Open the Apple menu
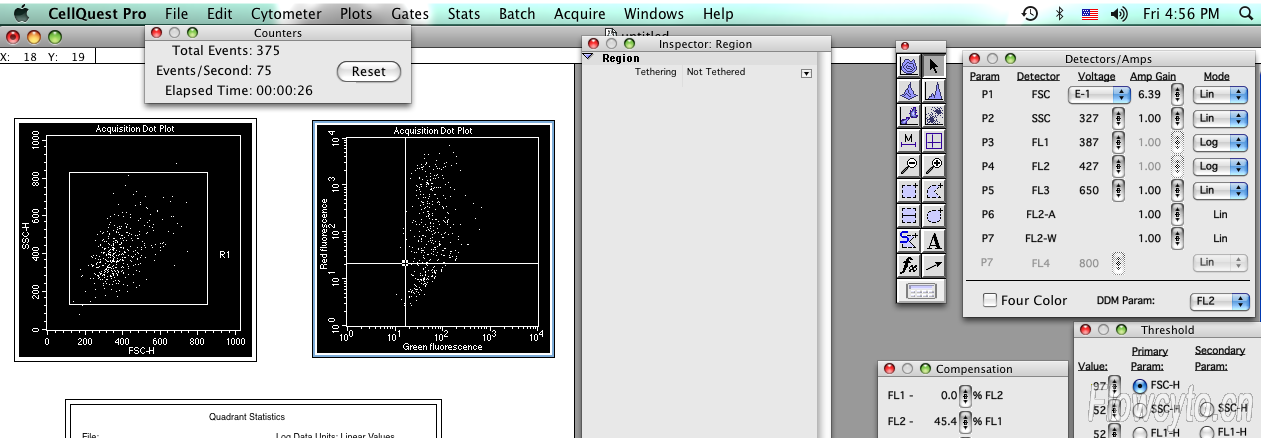The height and width of the screenshot is (438, 1261). point(21,14)
